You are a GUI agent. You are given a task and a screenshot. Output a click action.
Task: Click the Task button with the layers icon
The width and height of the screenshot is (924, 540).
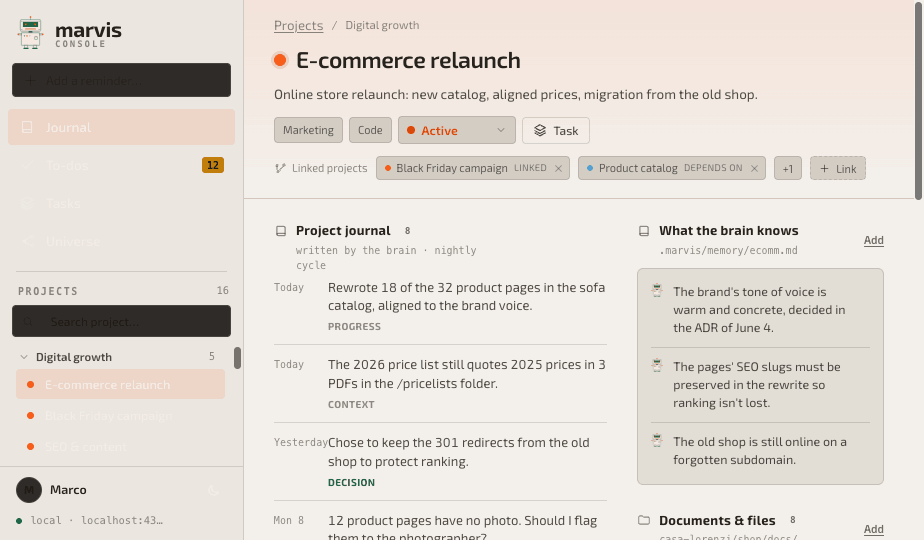(556, 131)
